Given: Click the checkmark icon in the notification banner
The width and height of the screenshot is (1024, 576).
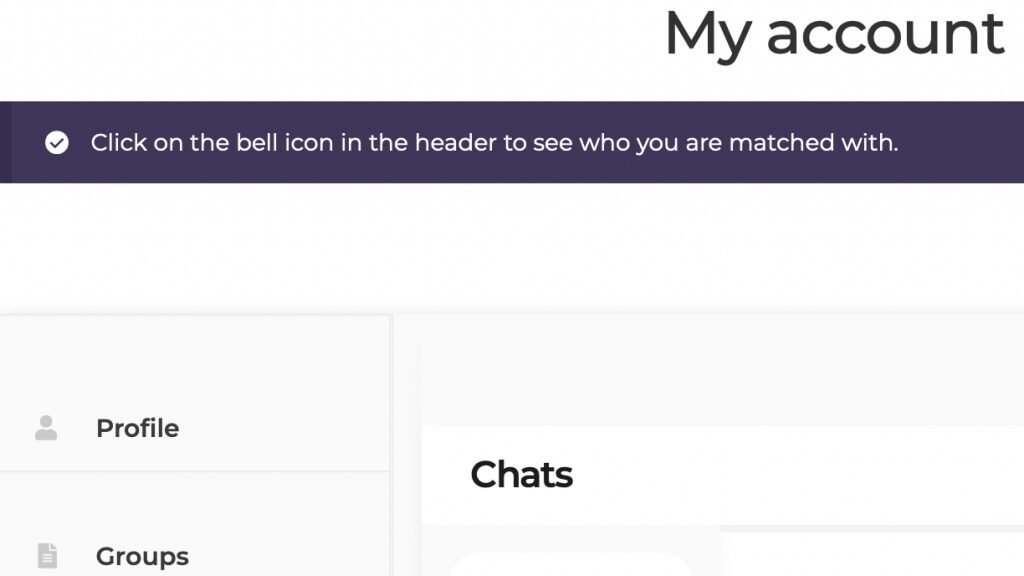Looking at the screenshot, I should pos(57,143).
